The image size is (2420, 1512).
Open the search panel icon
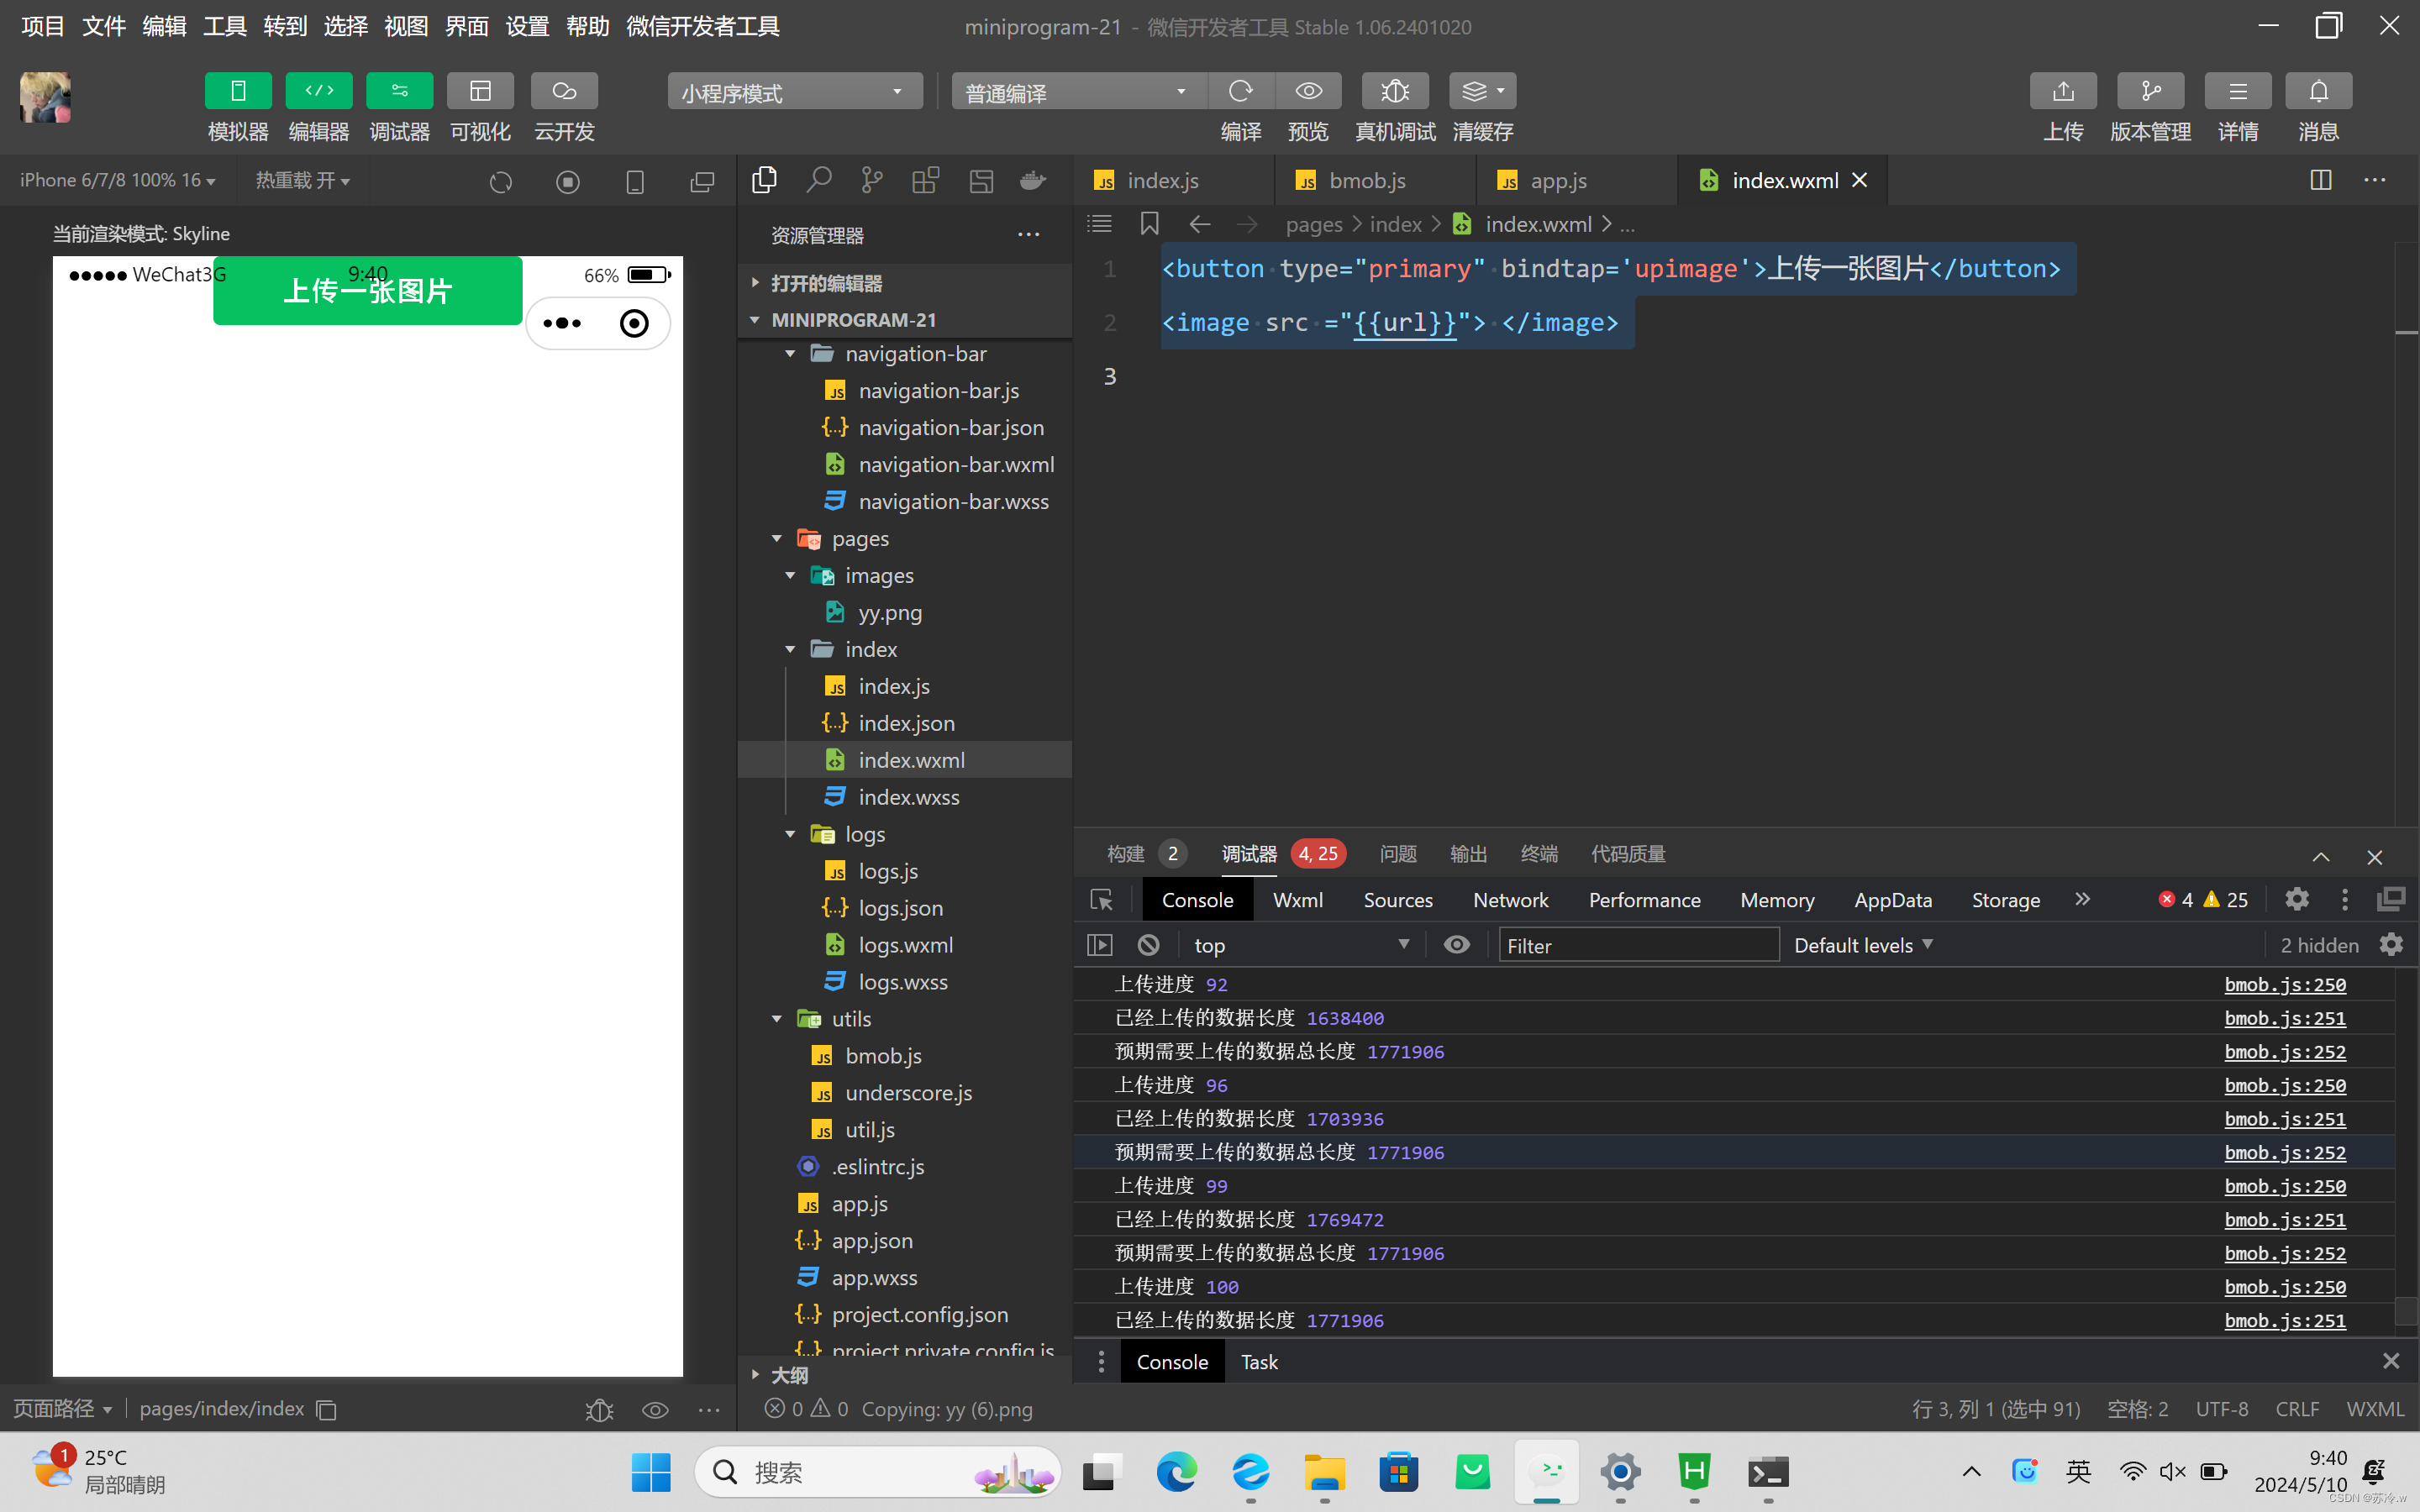tap(819, 180)
